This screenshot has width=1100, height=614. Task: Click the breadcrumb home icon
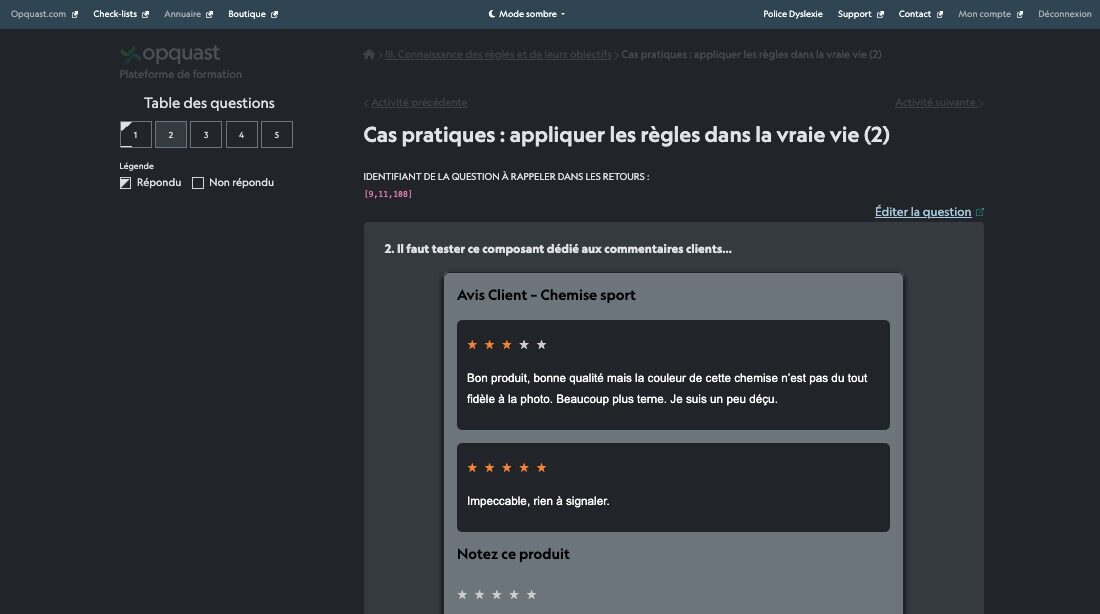click(x=369, y=54)
